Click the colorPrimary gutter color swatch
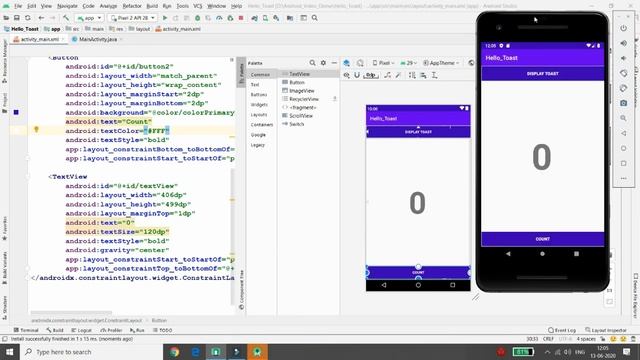This screenshot has width=640, height=360. pyautogui.click(x=16, y=112)
